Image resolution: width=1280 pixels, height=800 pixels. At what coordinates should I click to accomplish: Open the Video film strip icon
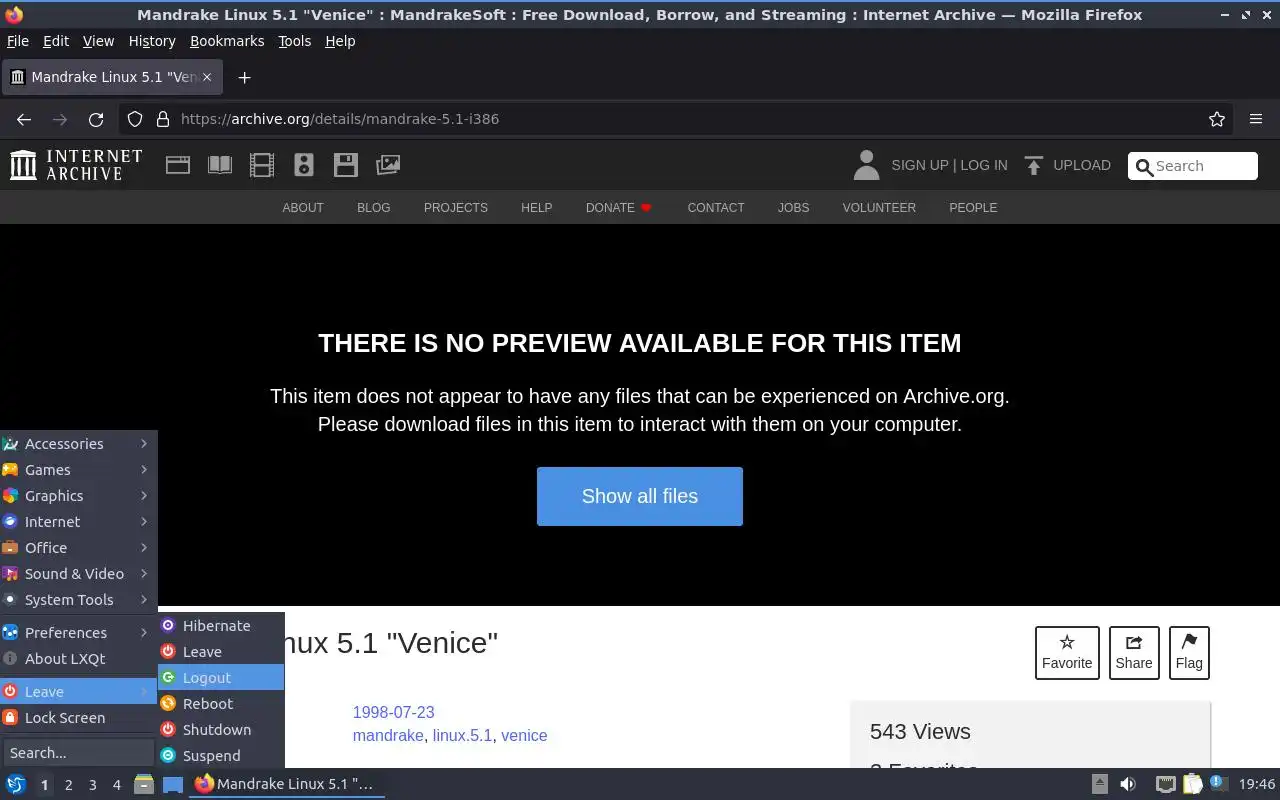[x=262, y=165]
